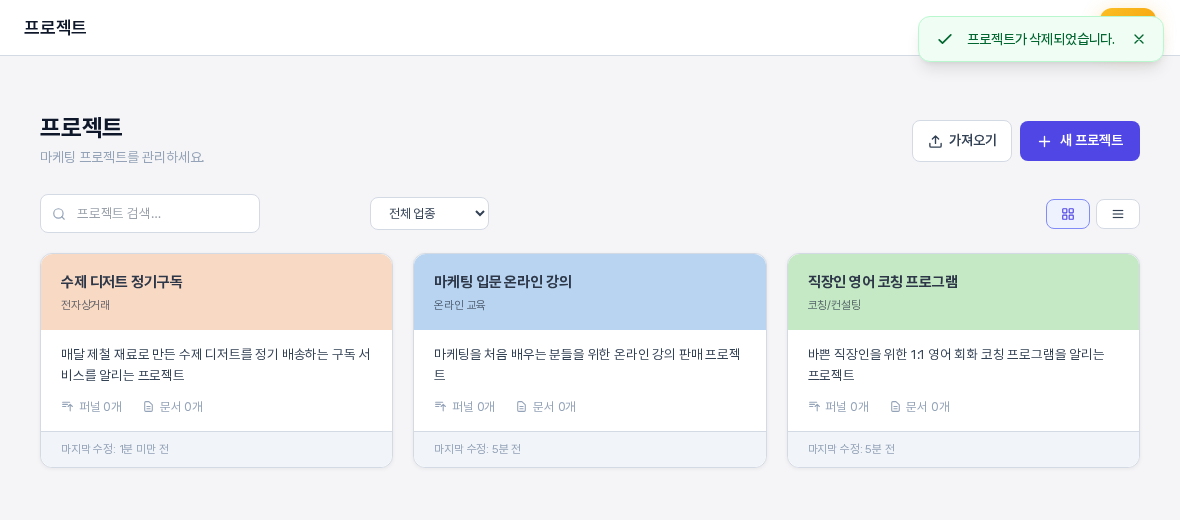Dismiss the project deleted notification
This screenshot has width=1180, height=520.
[1139, 39]
